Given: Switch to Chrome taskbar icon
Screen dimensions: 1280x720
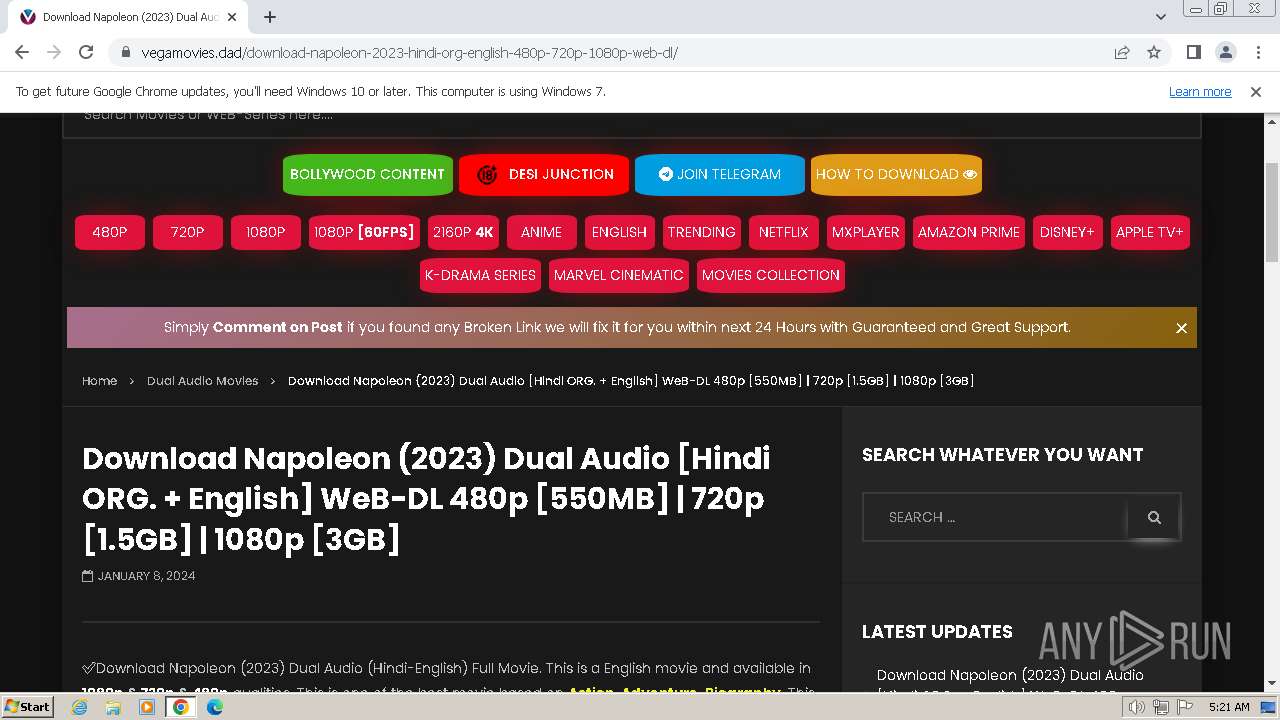Looking at the screenshot, I should 181,707.
